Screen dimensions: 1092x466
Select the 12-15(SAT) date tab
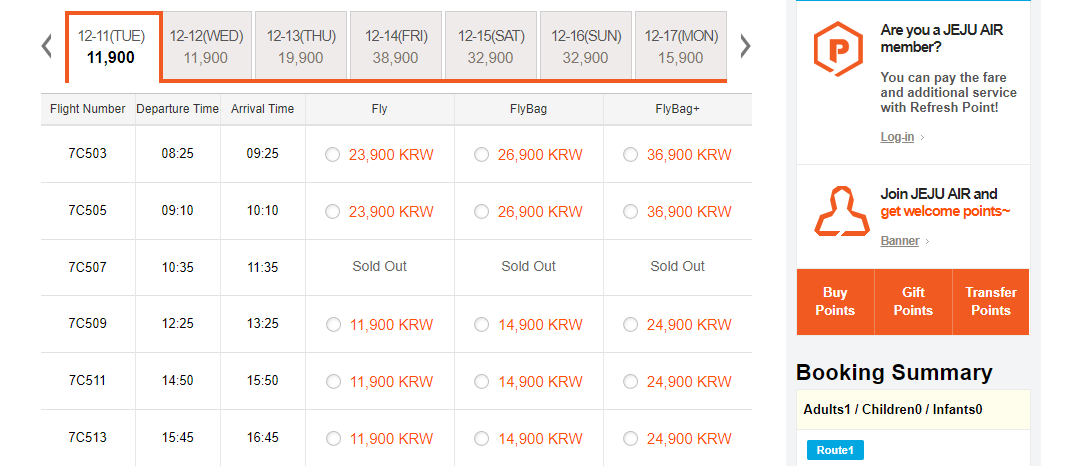(x=490, y=46)
